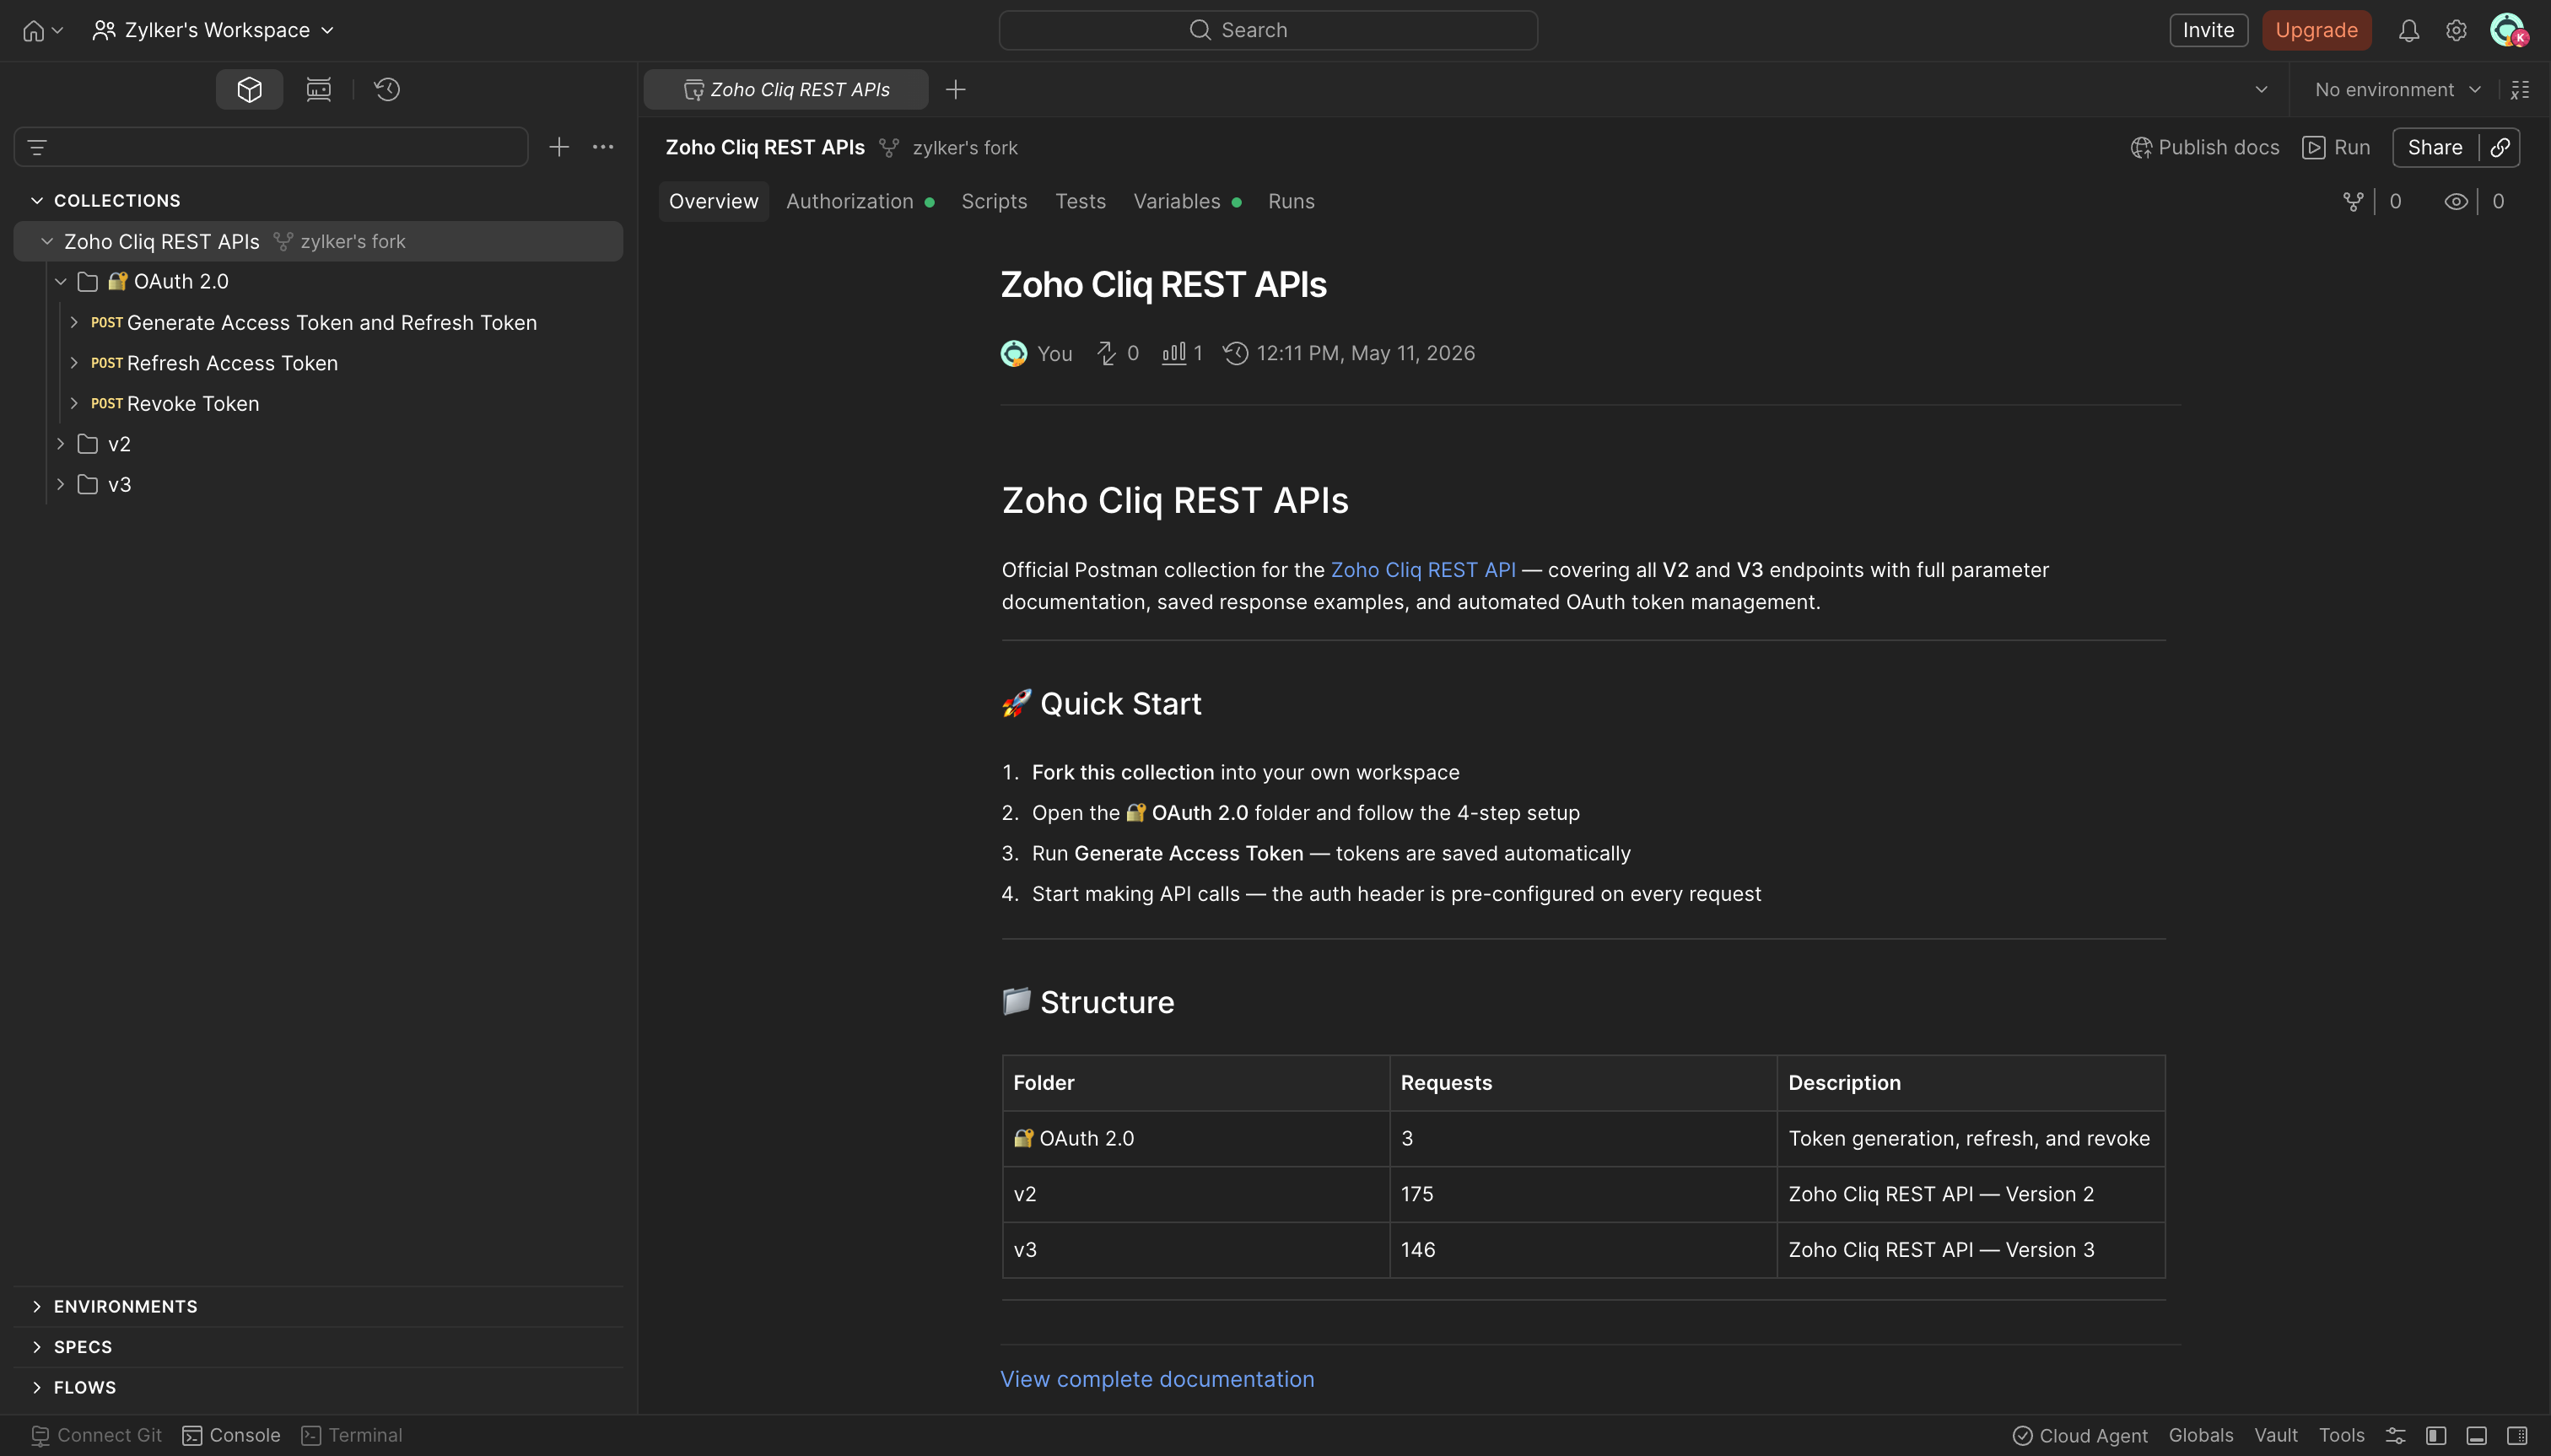This screenshot has width=2551, height=1456.
Task: Open the Terminal panel
Action: 352,1436
